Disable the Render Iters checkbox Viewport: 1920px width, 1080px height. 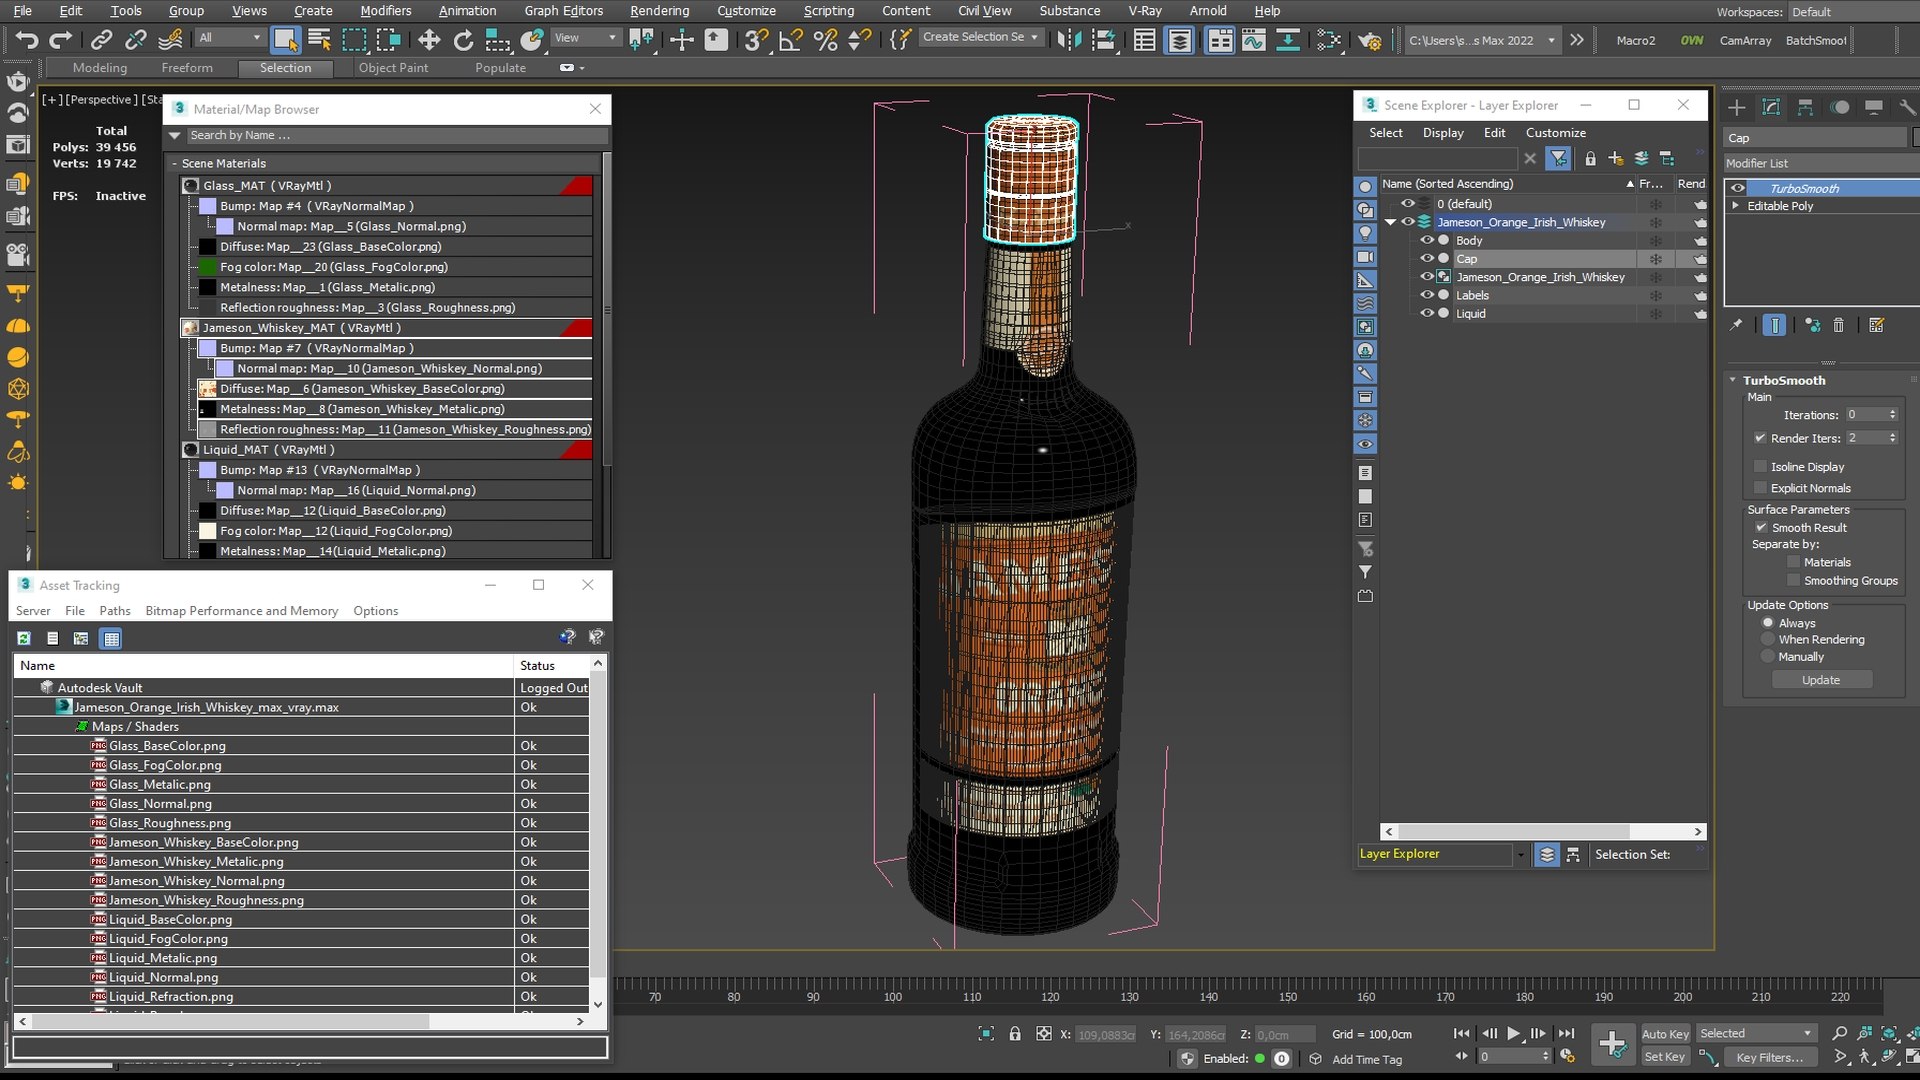coord(1760,438)
